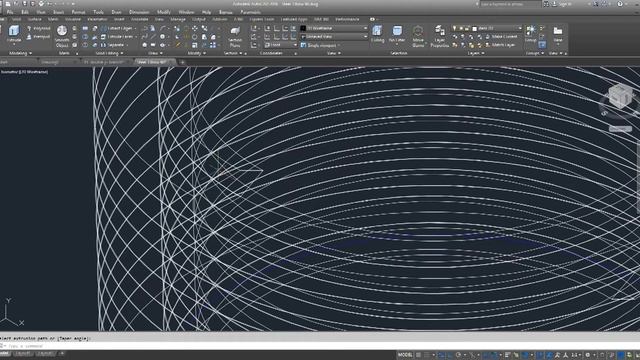Switch to the Surface ribbon tab
This screenshot has width=640, height=360.
click(x=34, y=19)
